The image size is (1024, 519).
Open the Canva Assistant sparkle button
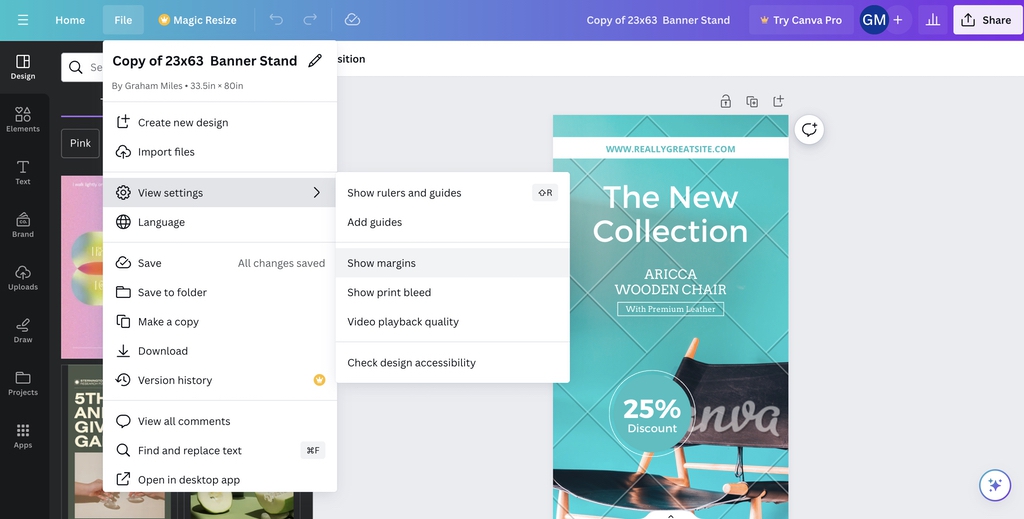(995, 485)
